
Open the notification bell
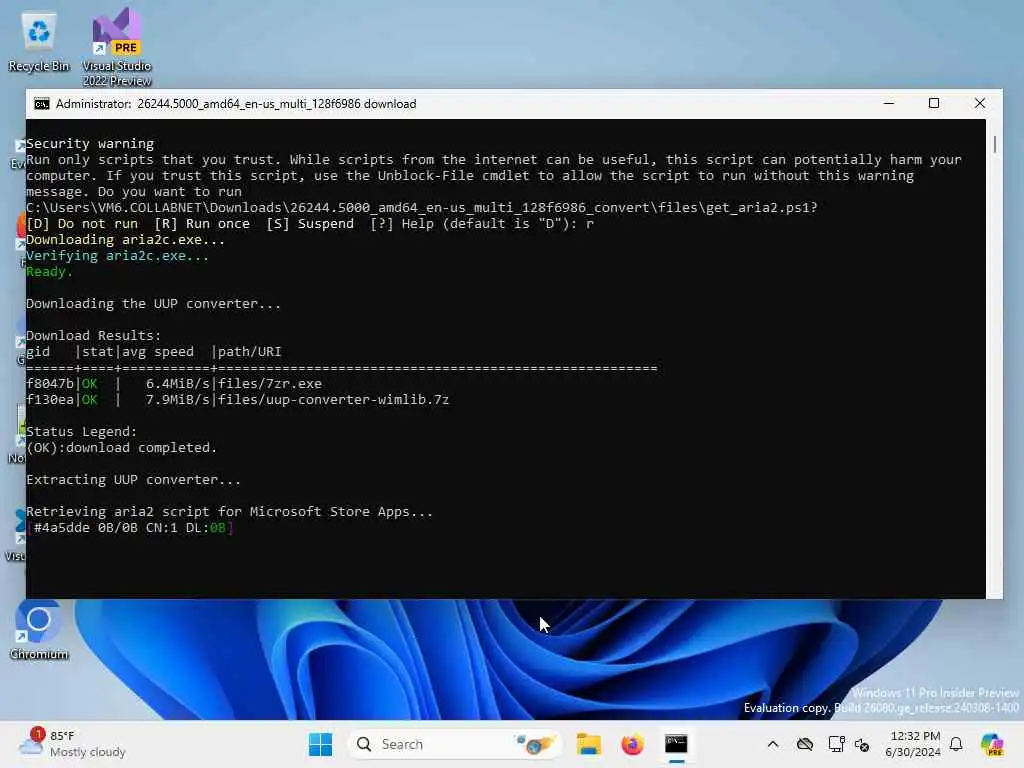tap(956, 744)
